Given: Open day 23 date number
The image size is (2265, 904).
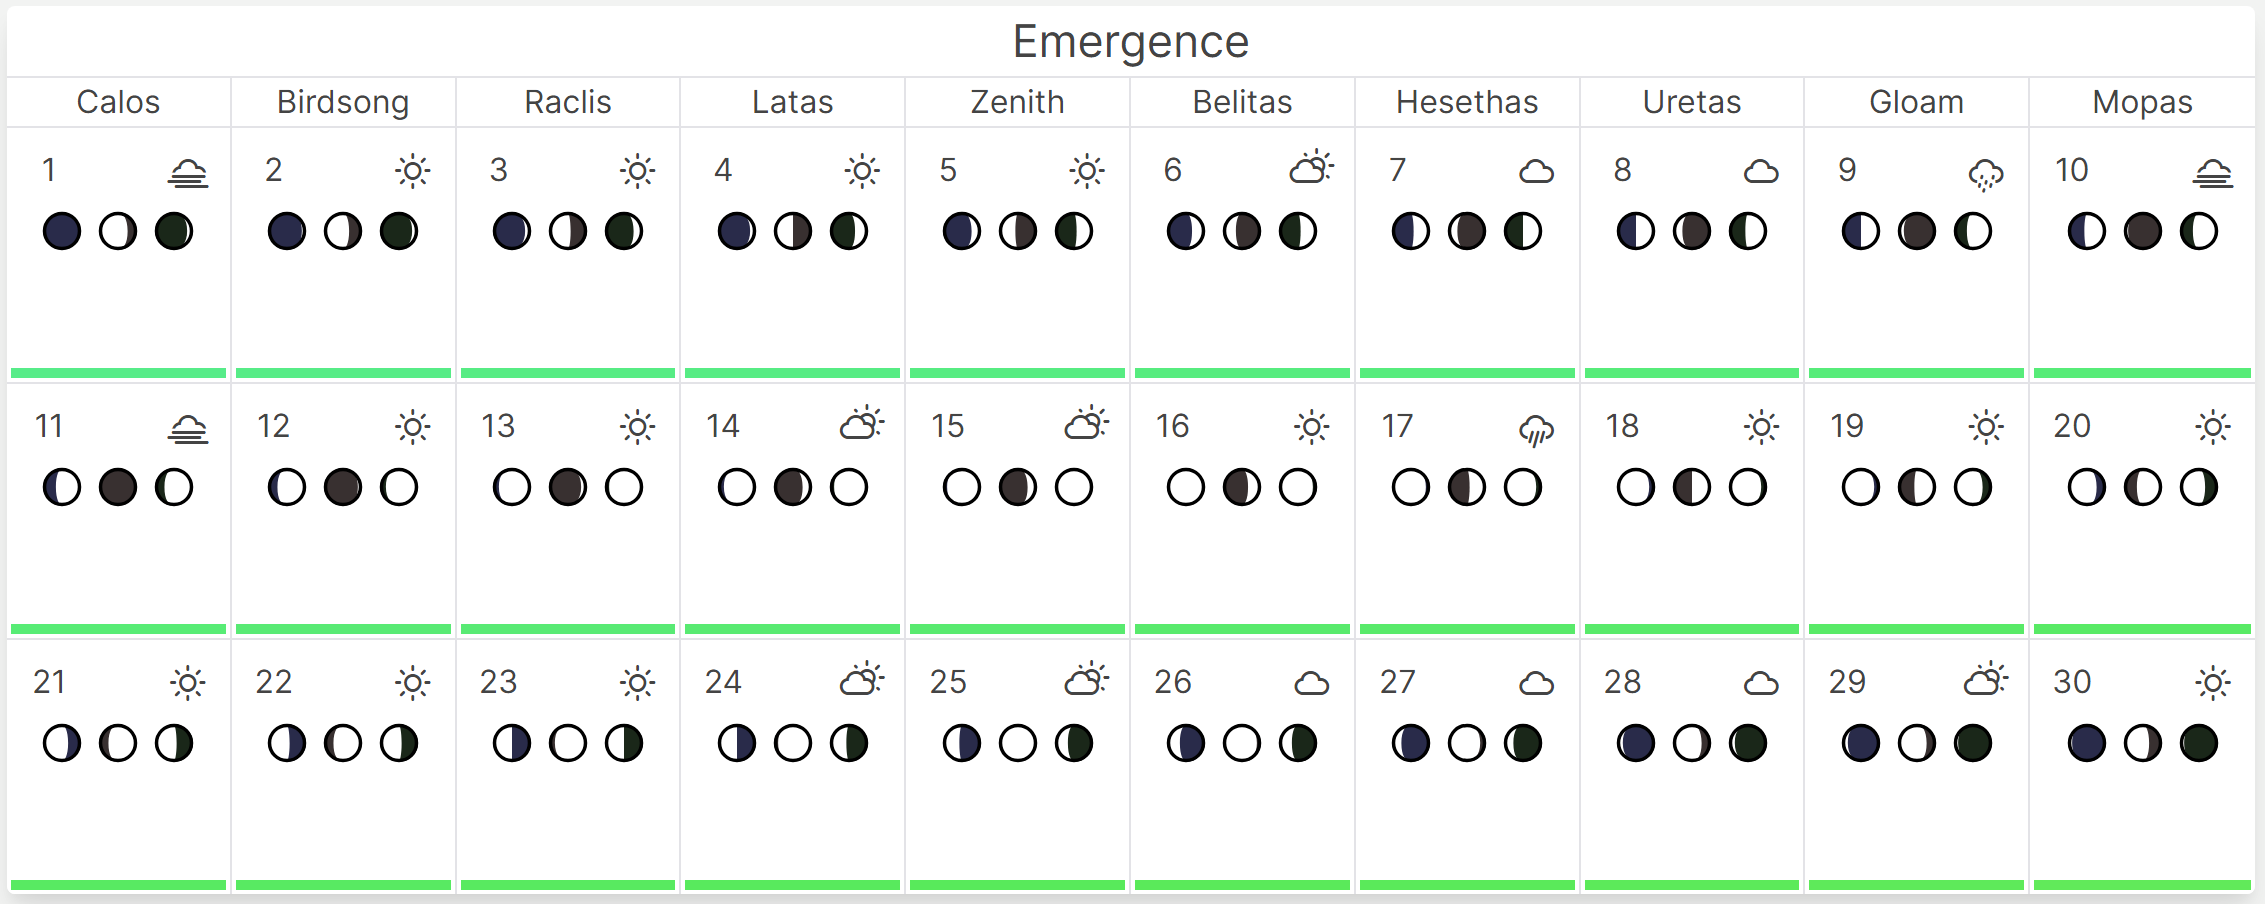Looking at the screenshot, I should 498,682.
